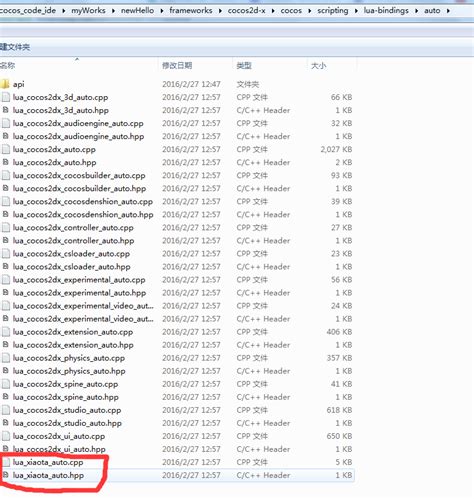Navigate to frameworks in address bar
The width and height of the screenshot is (474, 499).
tap(191, 11)
